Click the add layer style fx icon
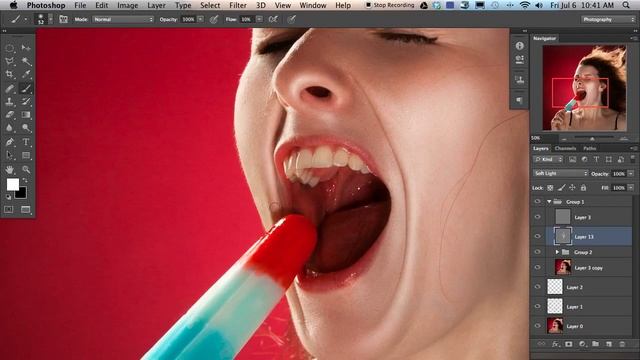Screen dimensions: 640x360 pyautogui.click(x=555, y=344)
